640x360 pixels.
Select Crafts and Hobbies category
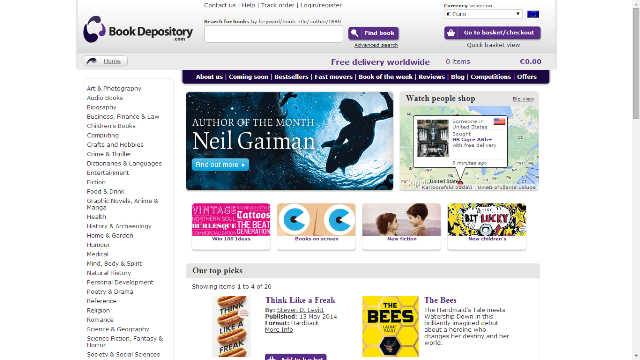tap(115, 145)
